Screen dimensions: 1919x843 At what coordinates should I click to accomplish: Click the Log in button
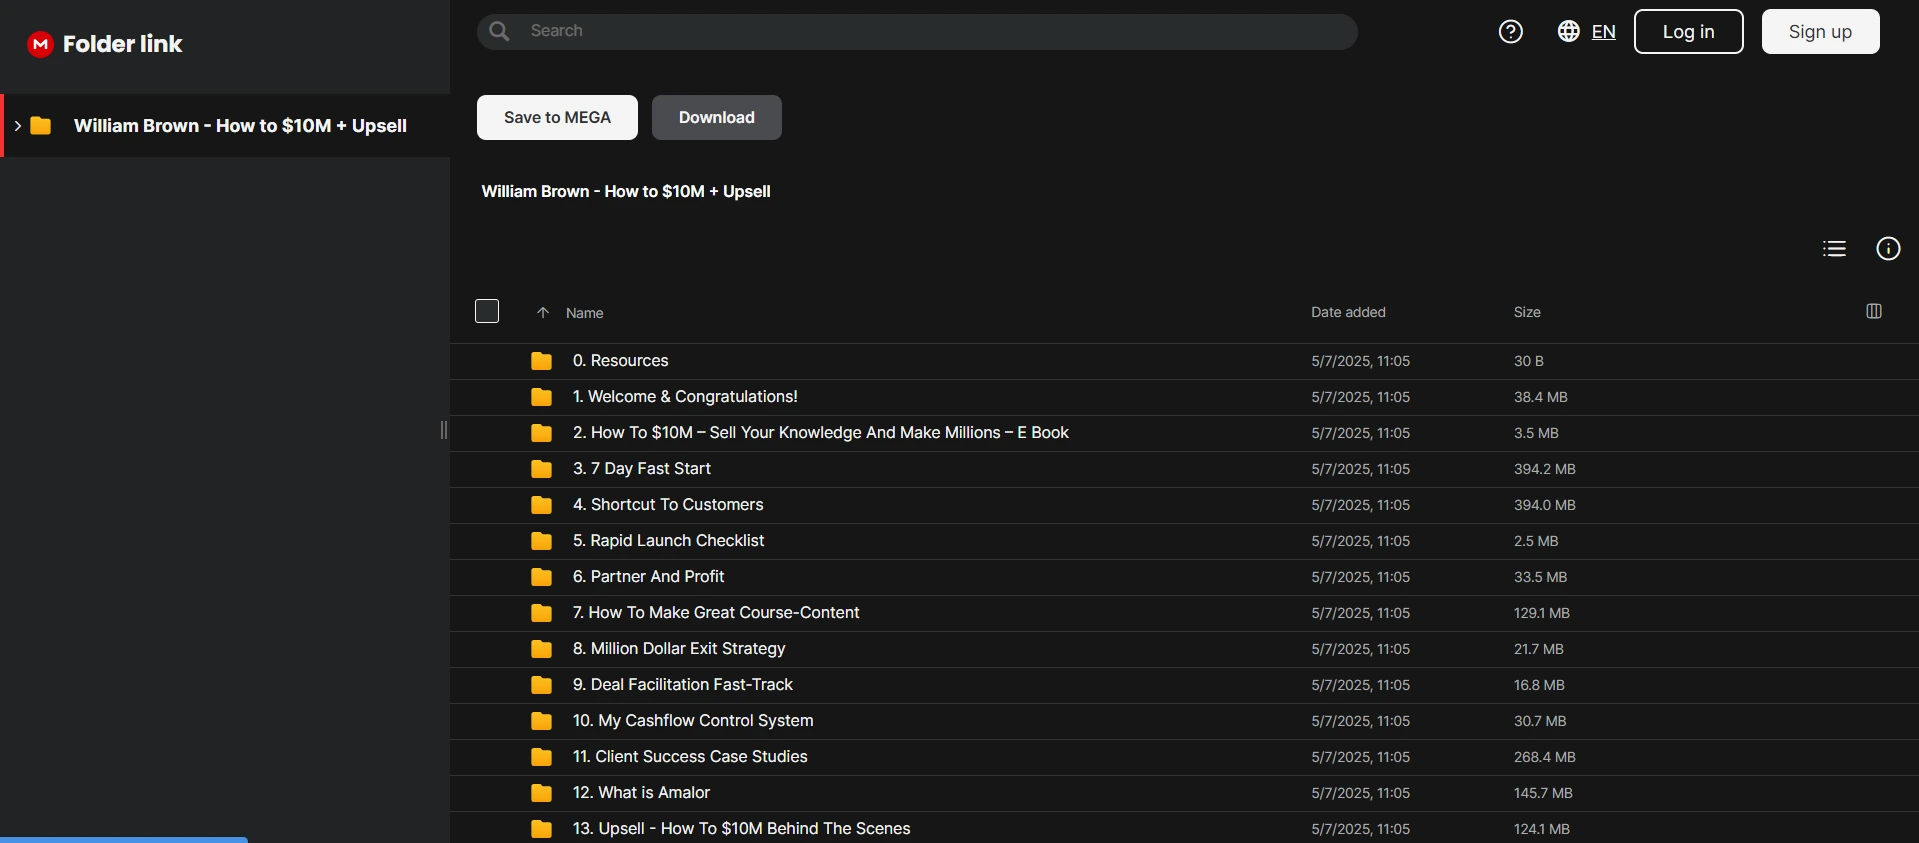click(x=1688, y=31)
